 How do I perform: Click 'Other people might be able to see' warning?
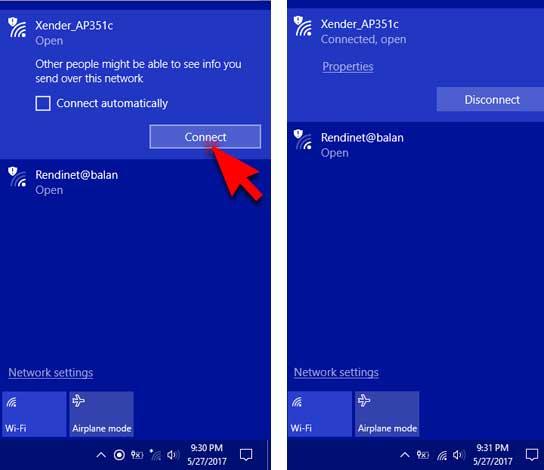click(x=138, y=71)
